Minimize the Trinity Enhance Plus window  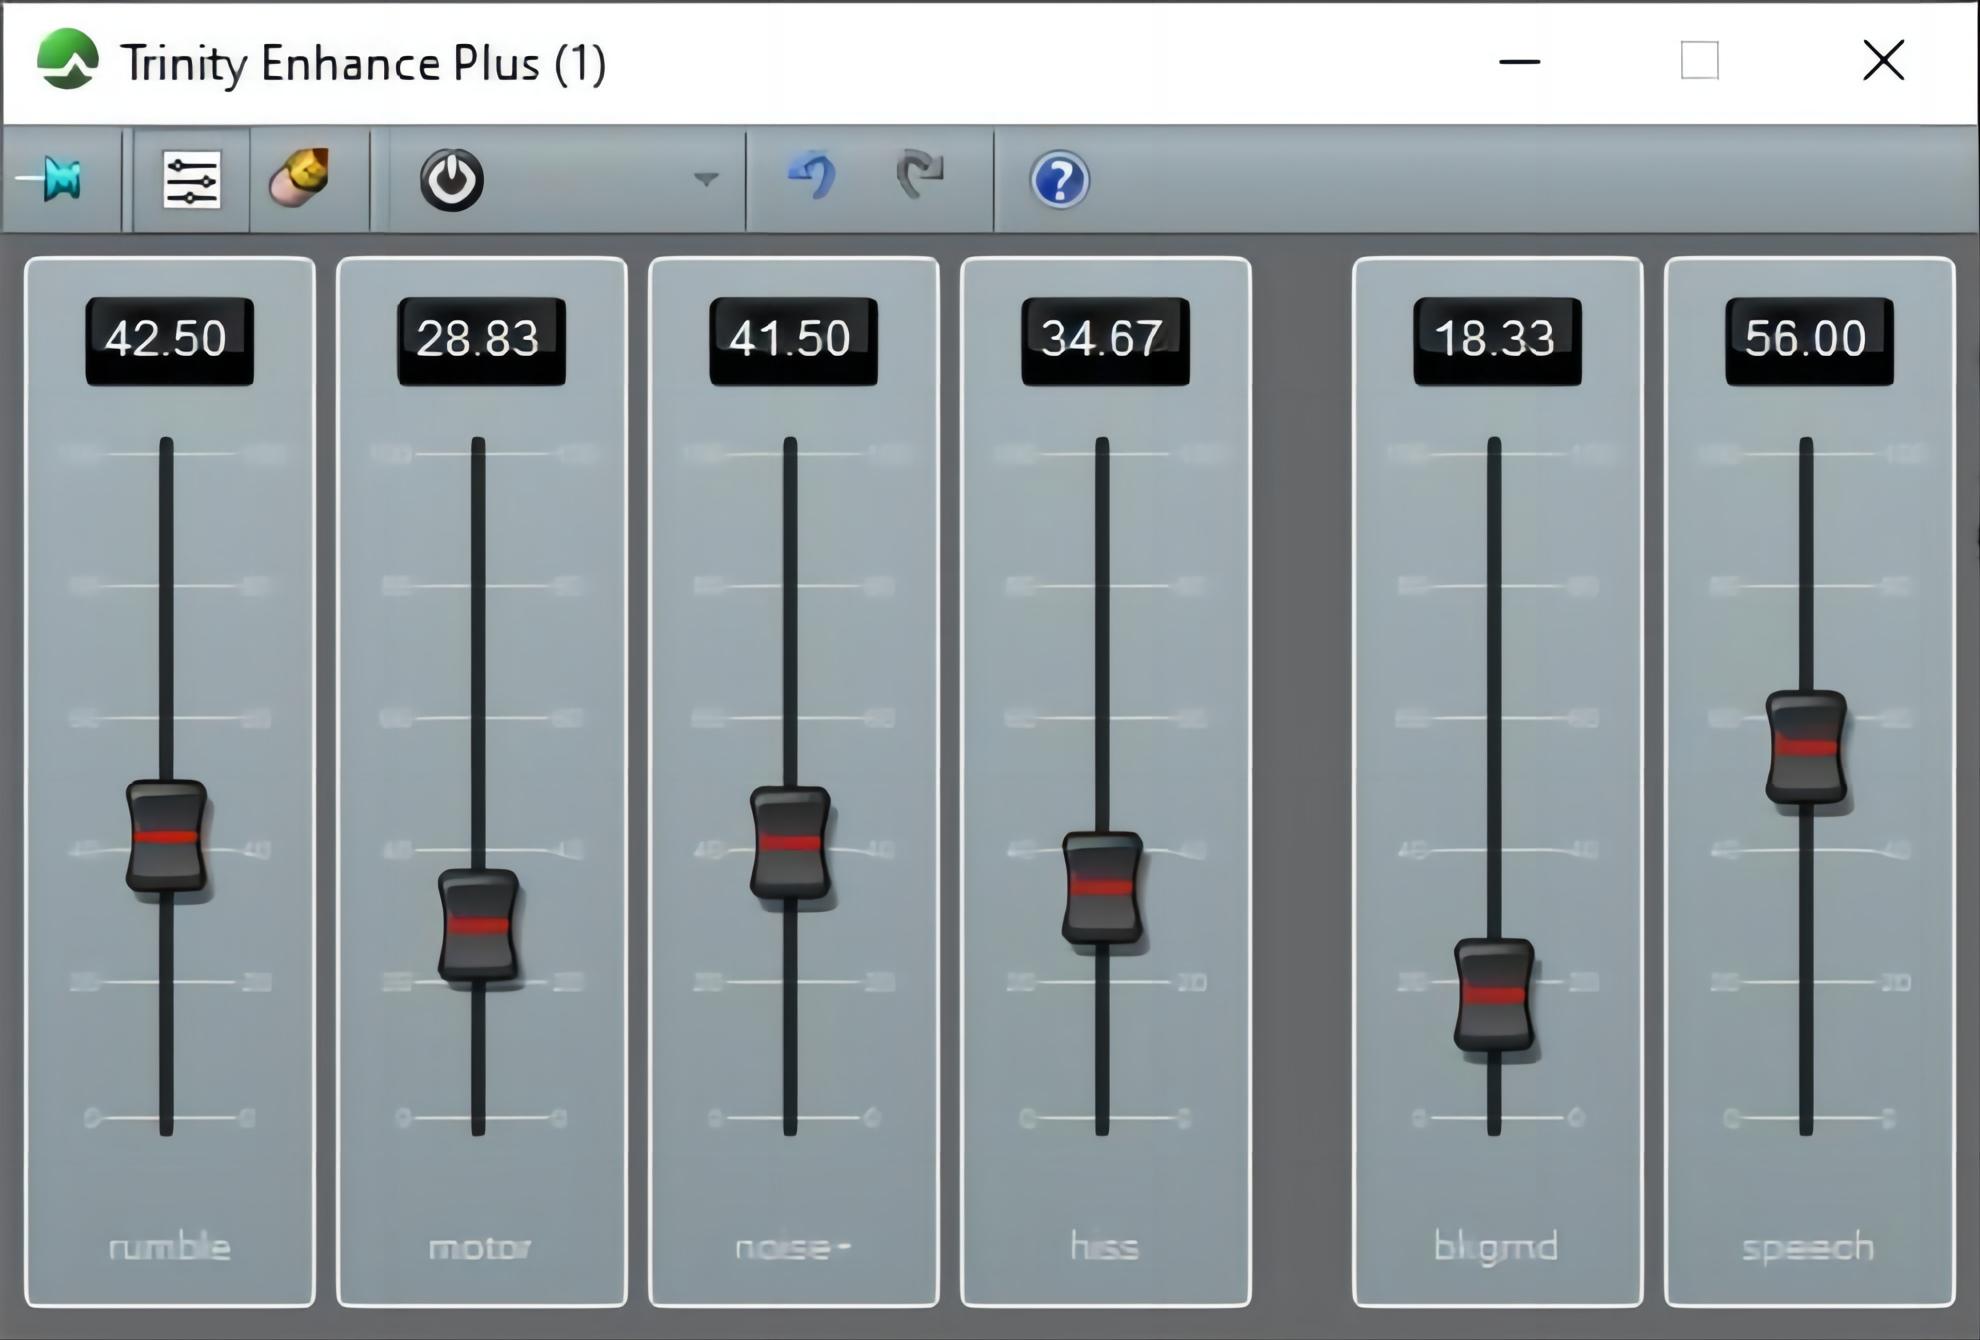coord(1519,61)
